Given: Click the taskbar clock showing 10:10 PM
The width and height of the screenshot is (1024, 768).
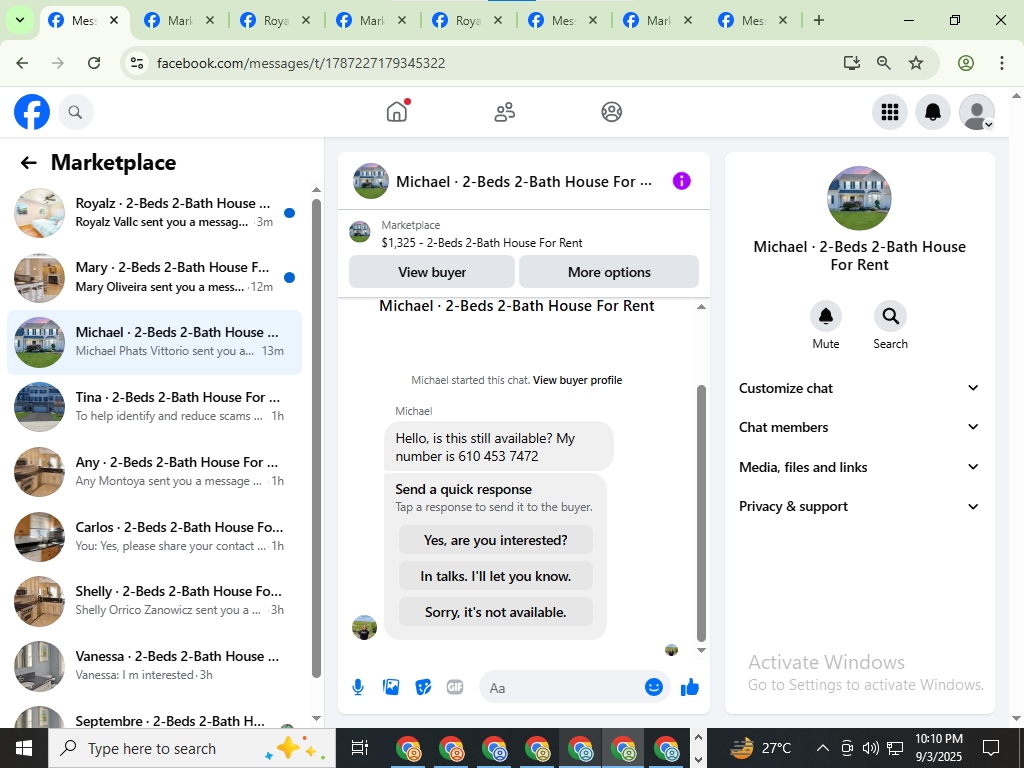Looking at the screenshot, I should pos(938,748).
